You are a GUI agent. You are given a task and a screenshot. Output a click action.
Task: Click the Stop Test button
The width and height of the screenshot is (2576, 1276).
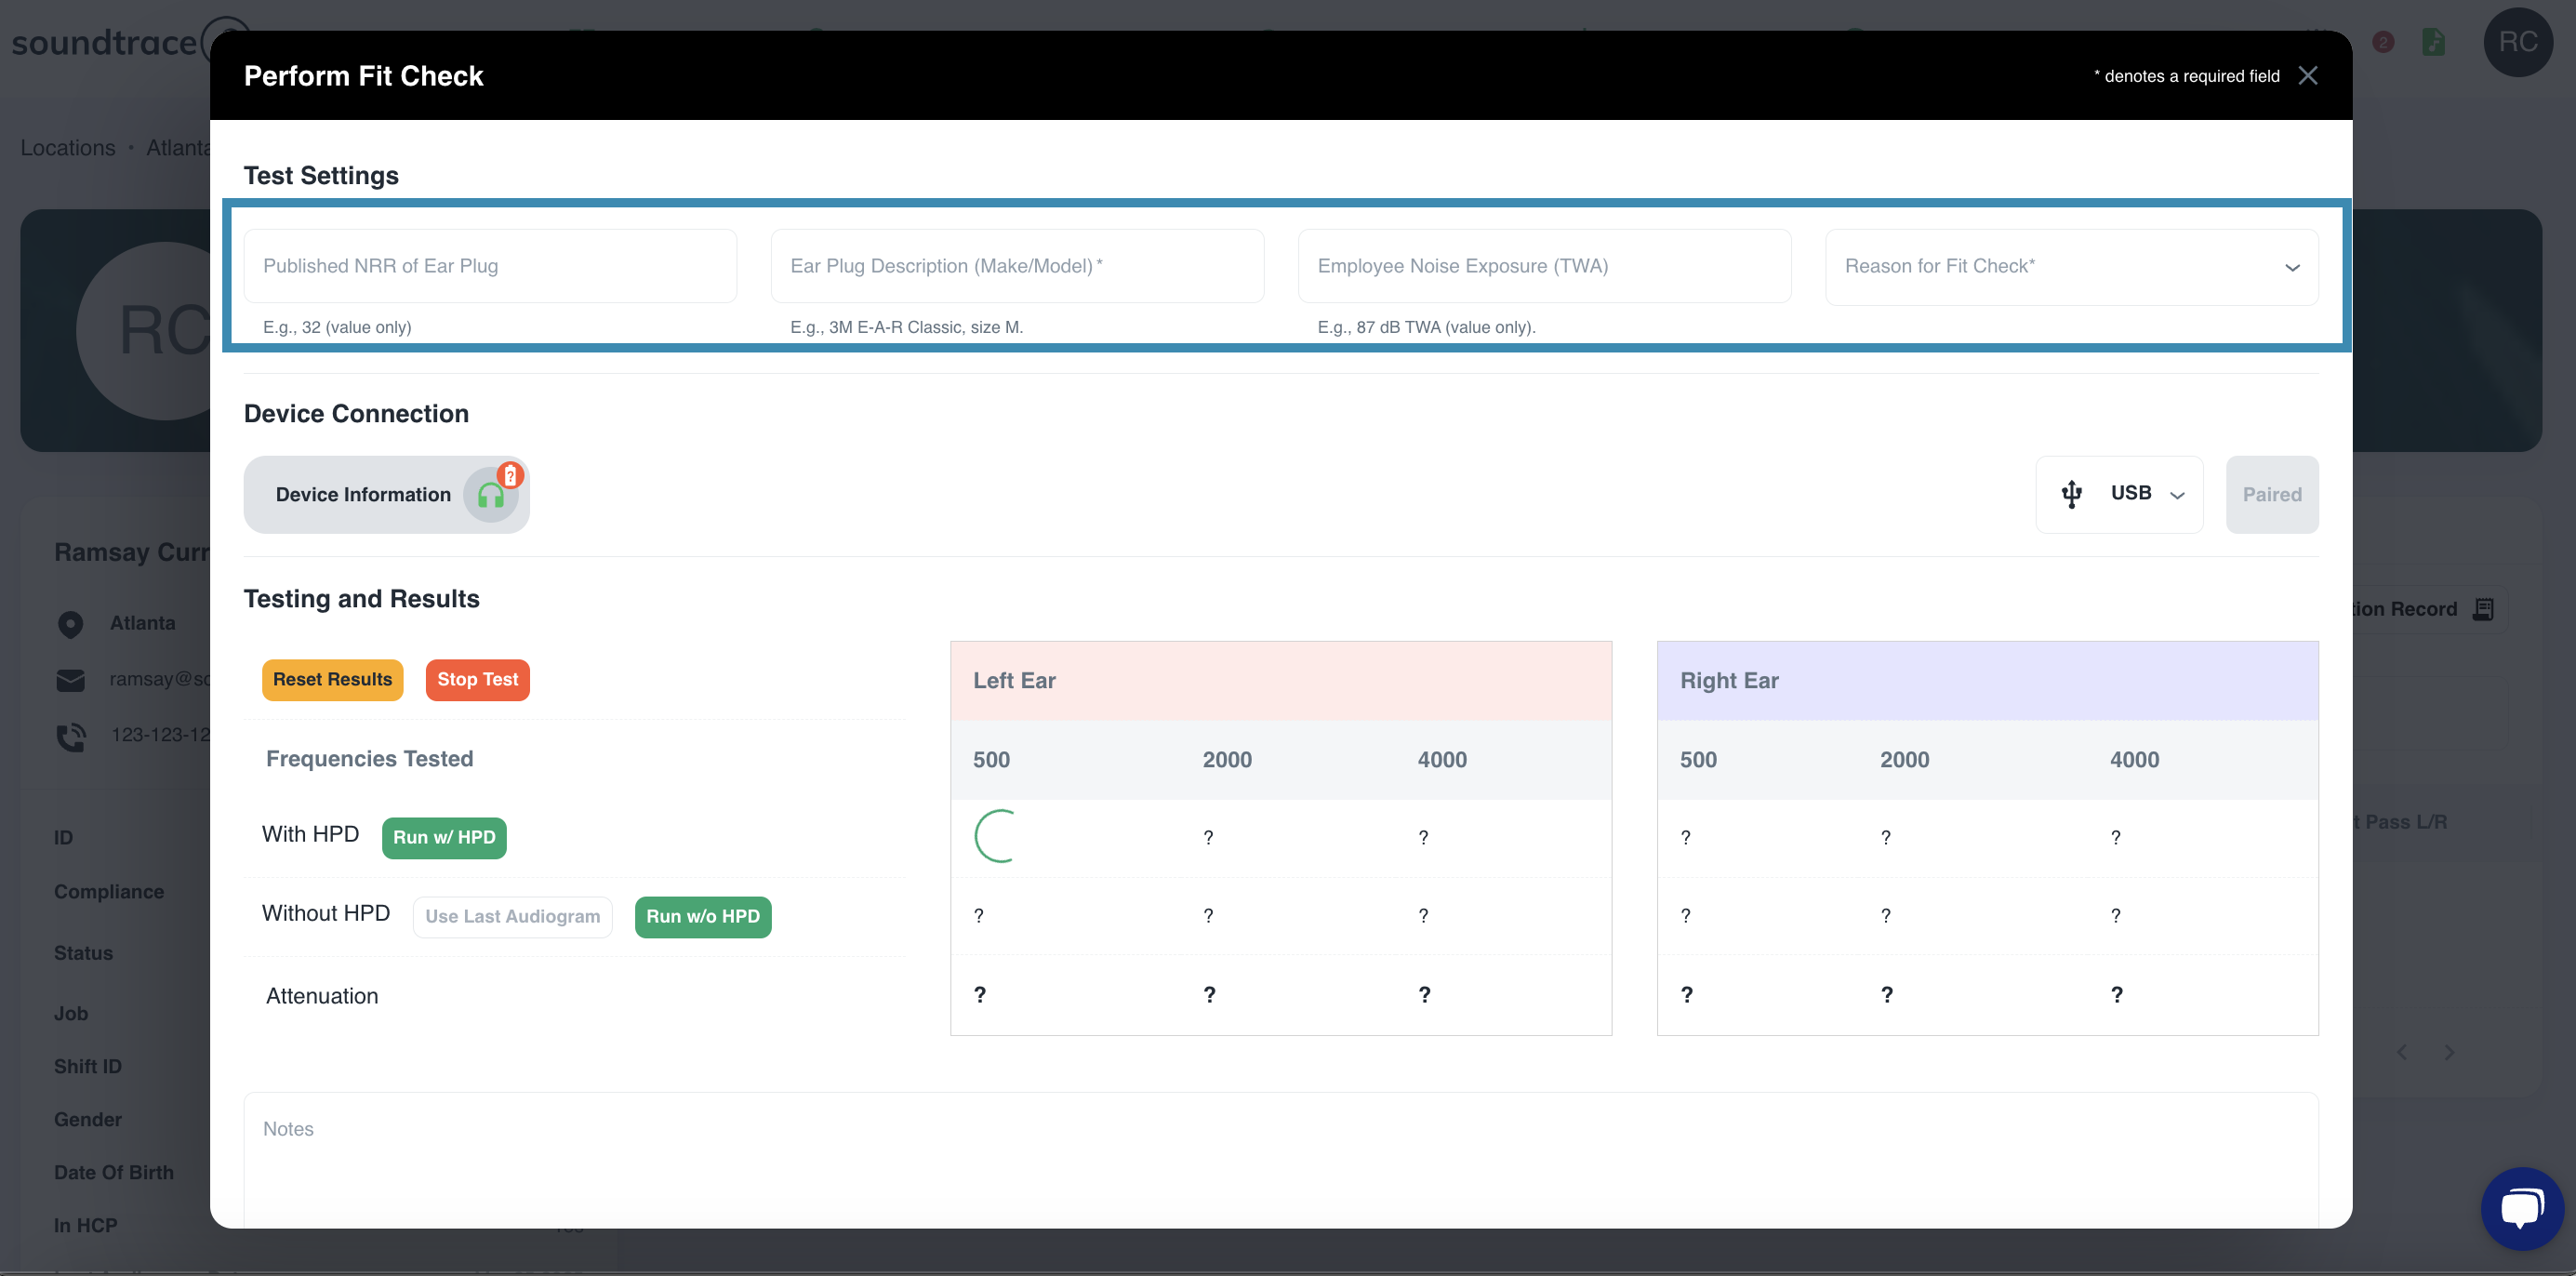[x=477, y=680]
